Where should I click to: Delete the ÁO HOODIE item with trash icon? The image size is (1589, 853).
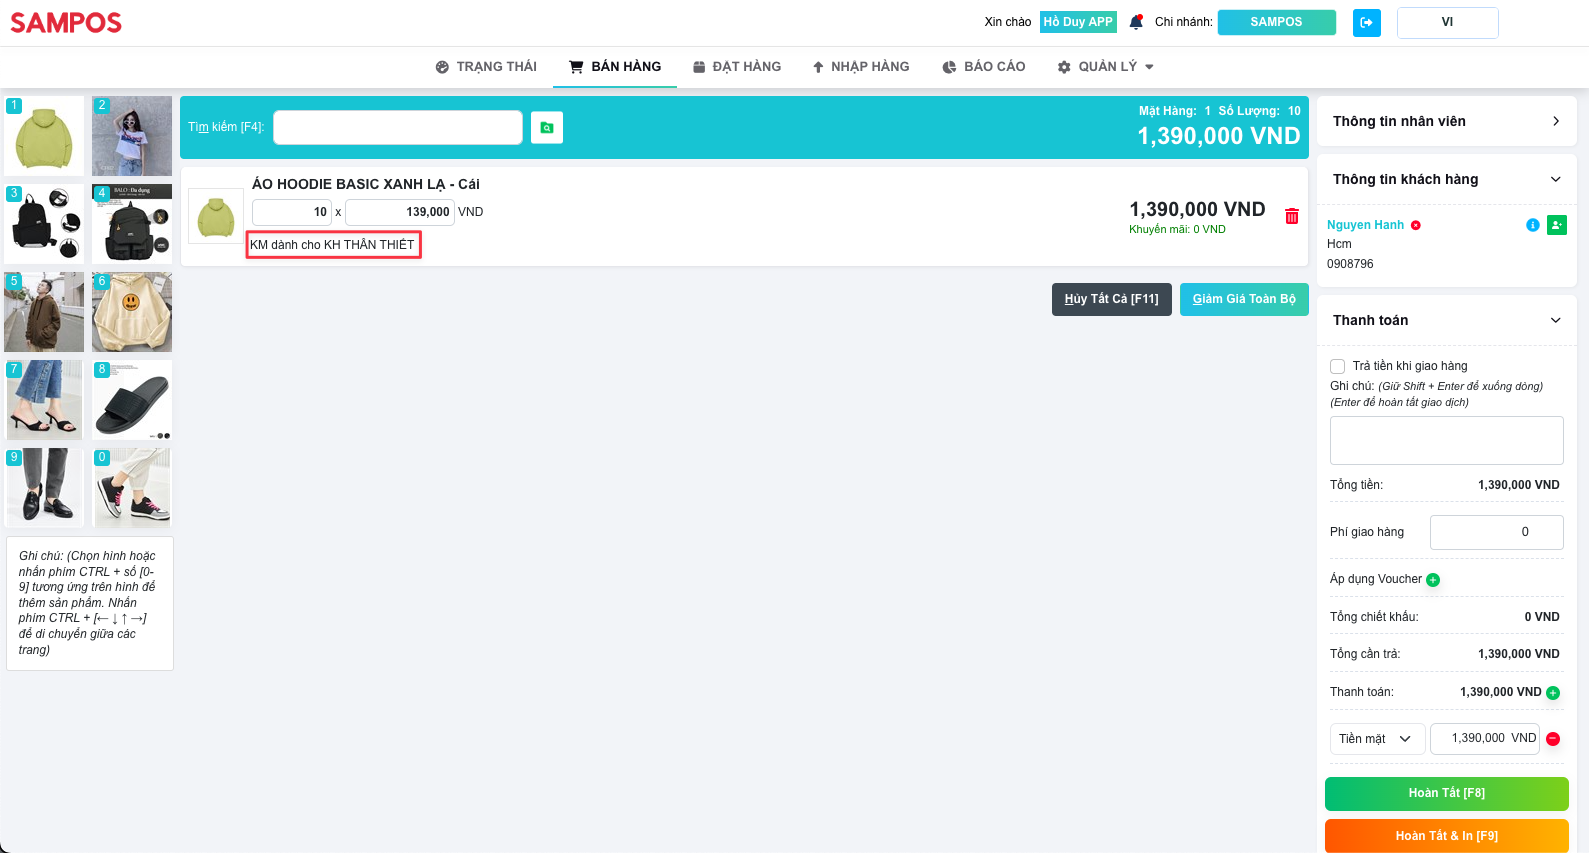(x=1292, y=216)
